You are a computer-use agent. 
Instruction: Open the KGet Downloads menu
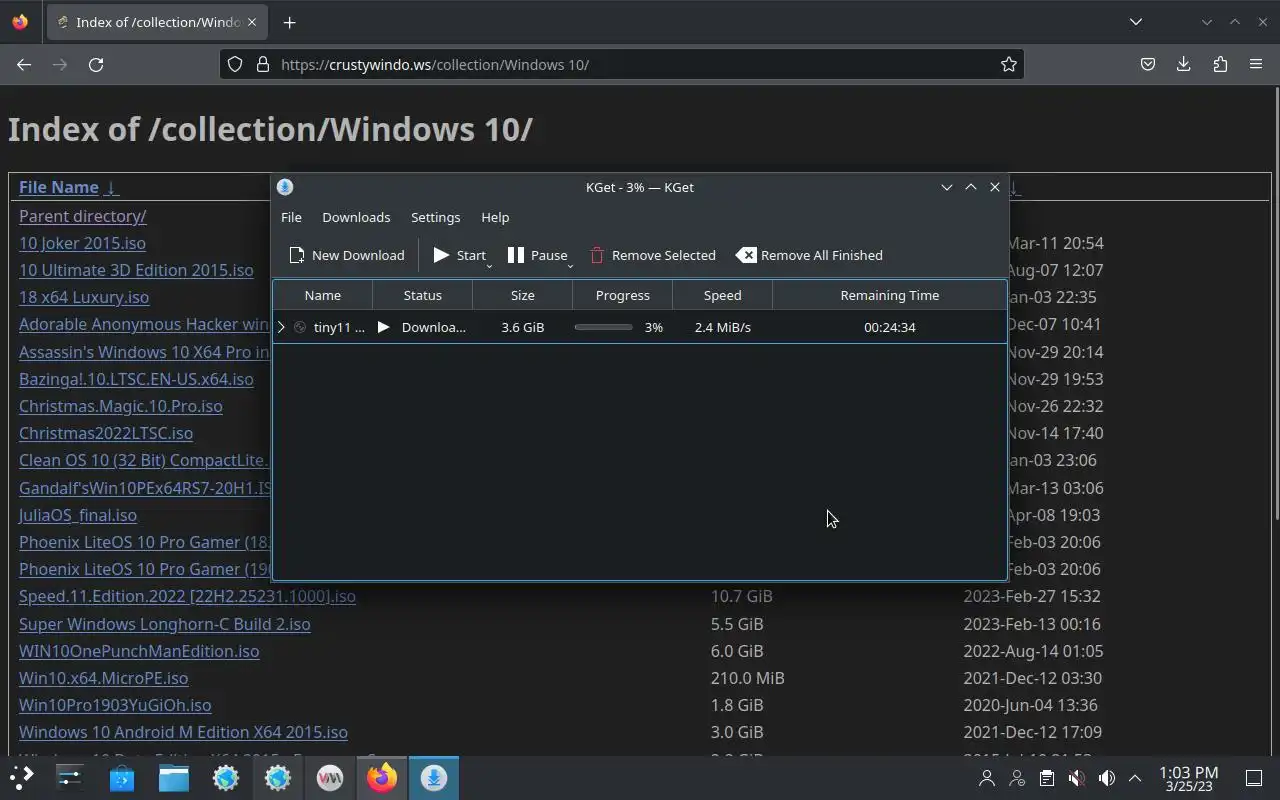356,217
